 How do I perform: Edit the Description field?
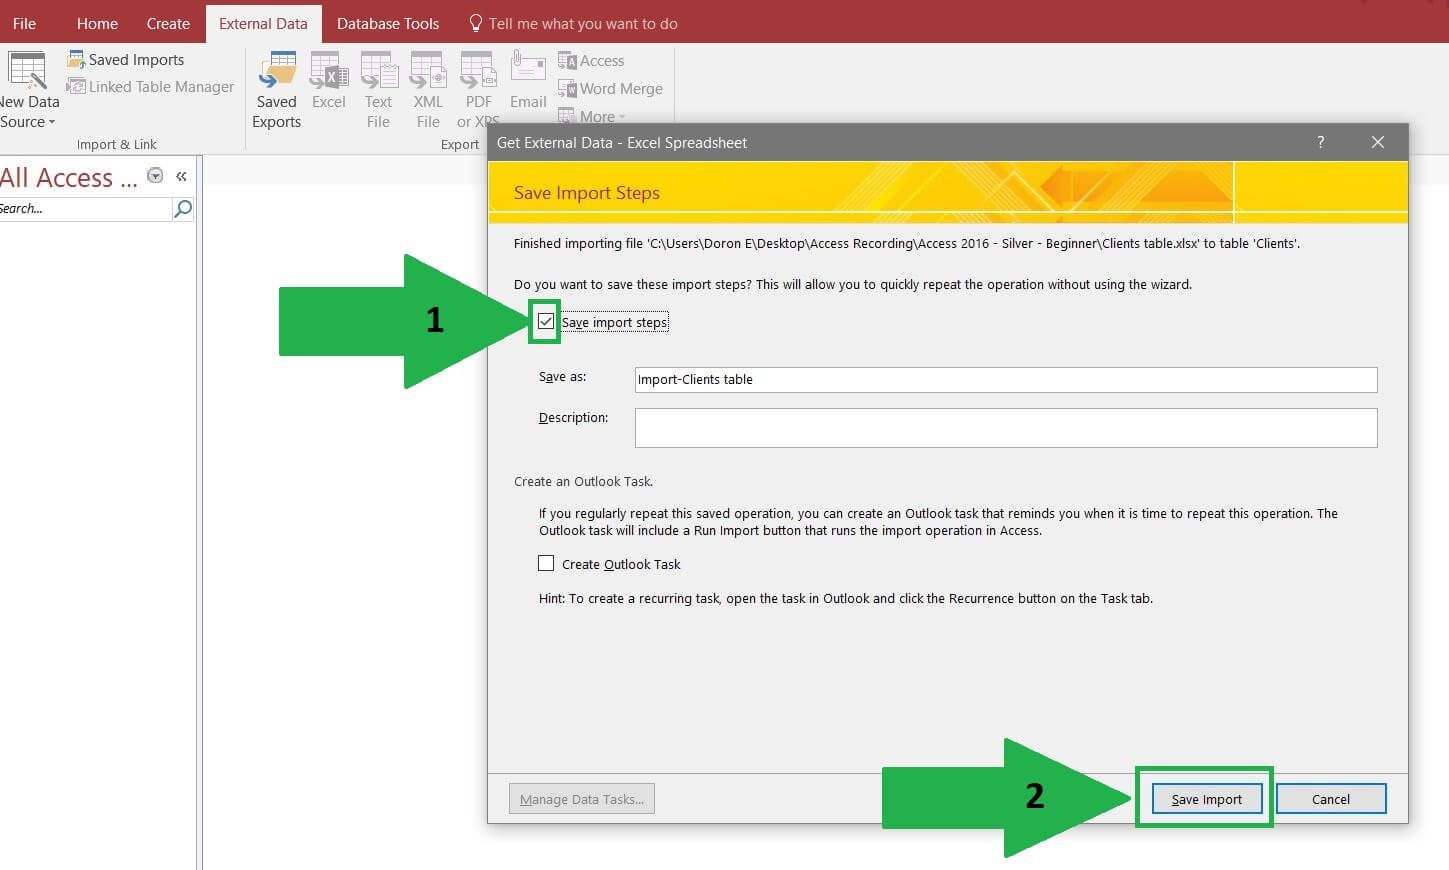tap(1005, 428)
